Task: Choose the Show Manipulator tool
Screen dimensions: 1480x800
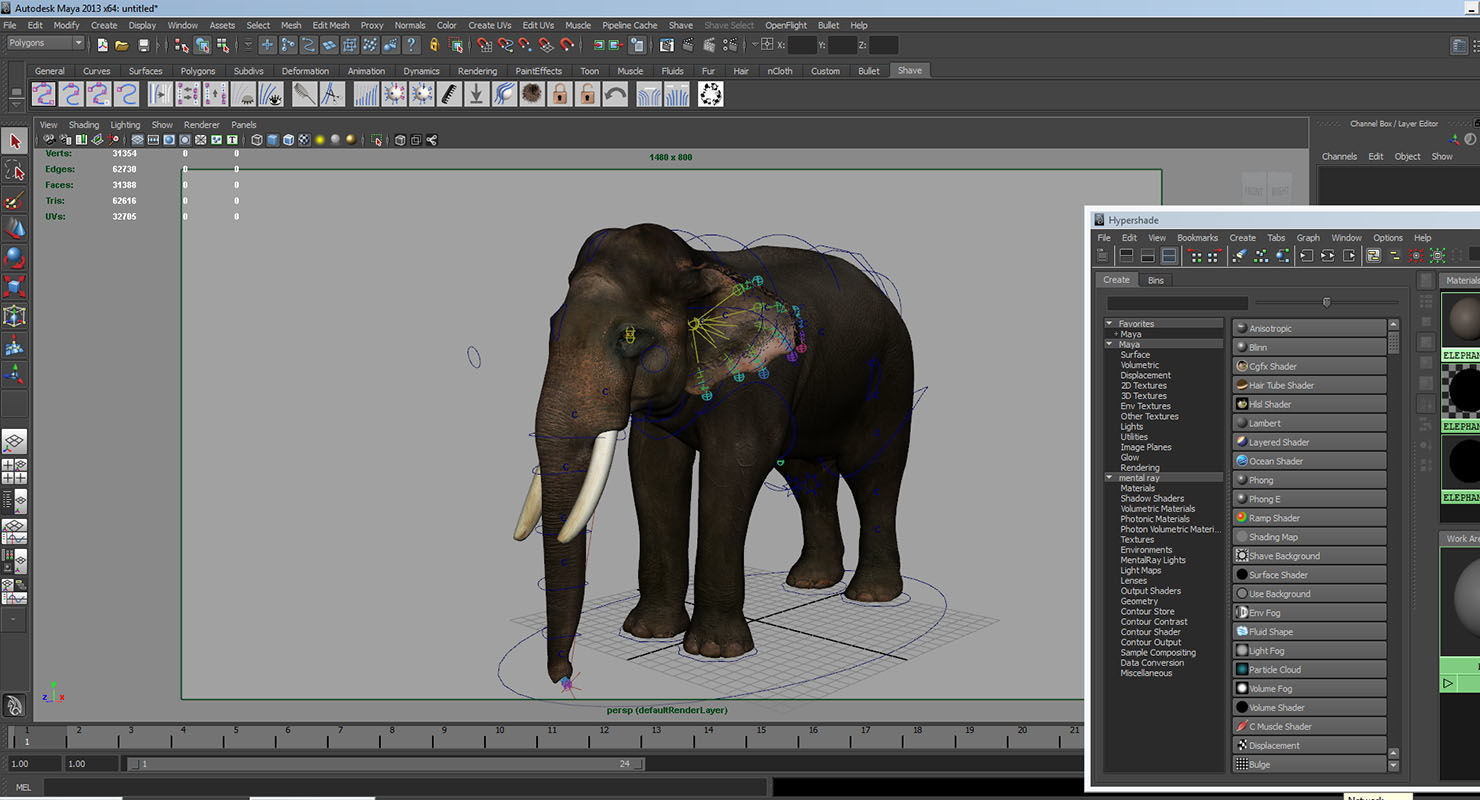Action: click(x=15, y=375)
